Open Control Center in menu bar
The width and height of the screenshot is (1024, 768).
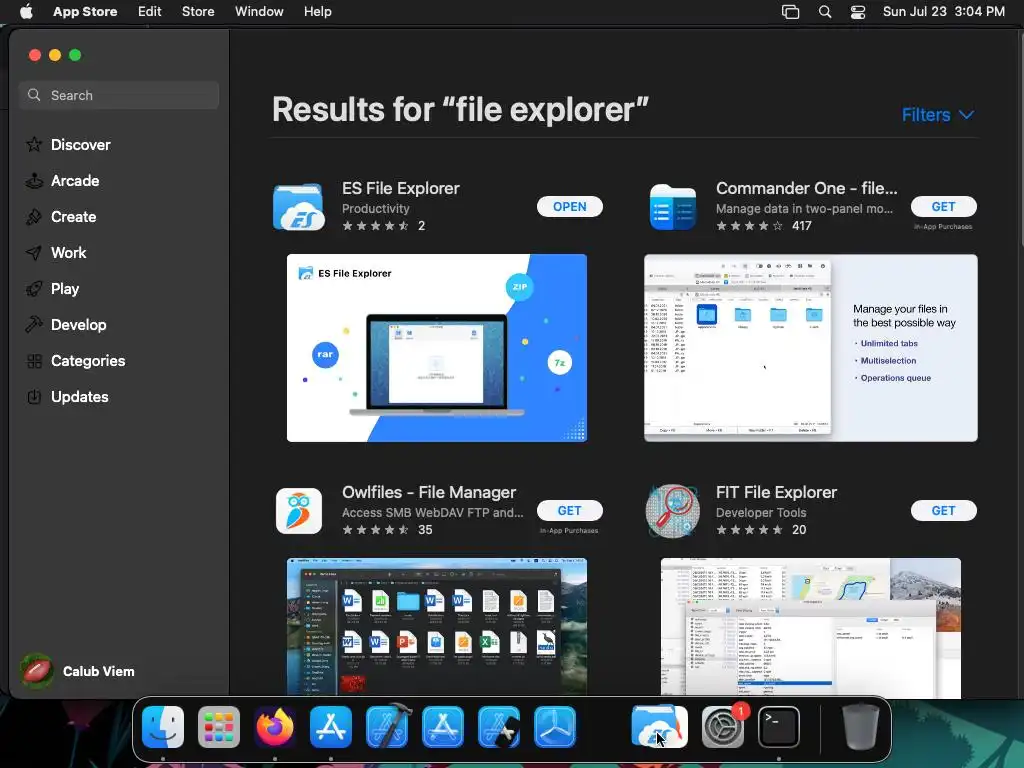[857, 12]
